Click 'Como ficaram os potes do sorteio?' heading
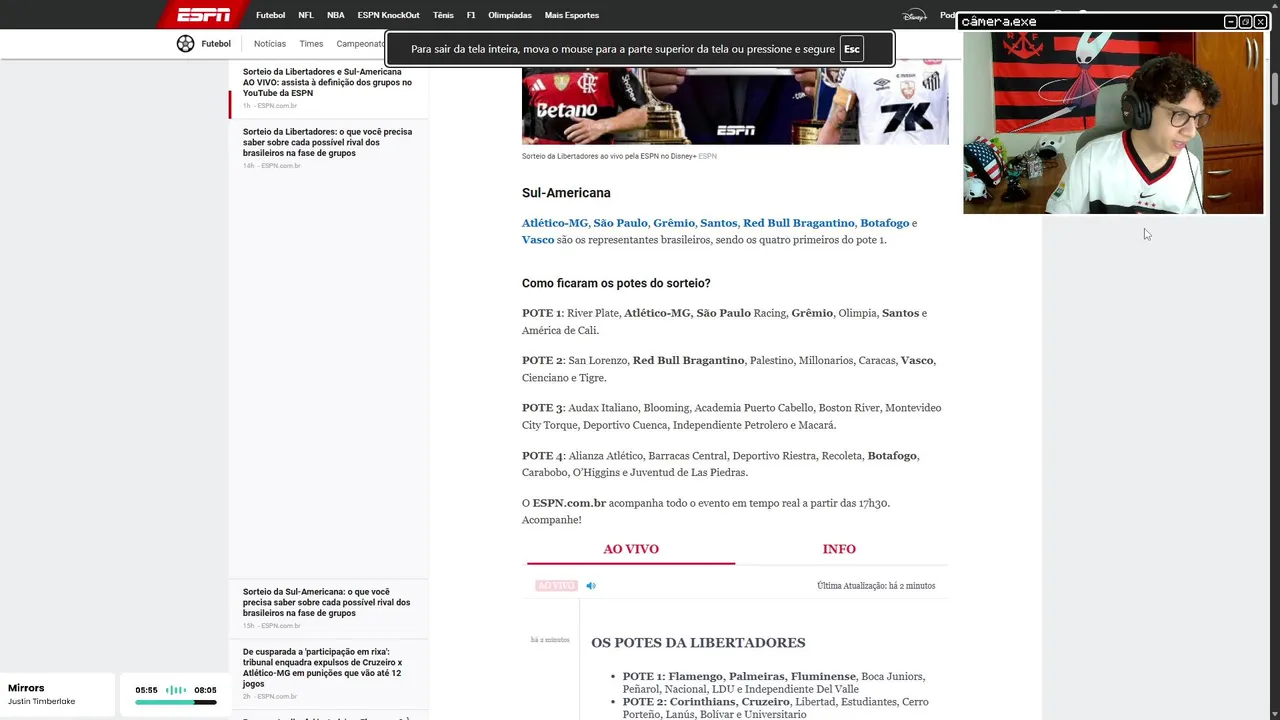The width and height of the screenshot is (1280, 720). click(x=616, y=283)
